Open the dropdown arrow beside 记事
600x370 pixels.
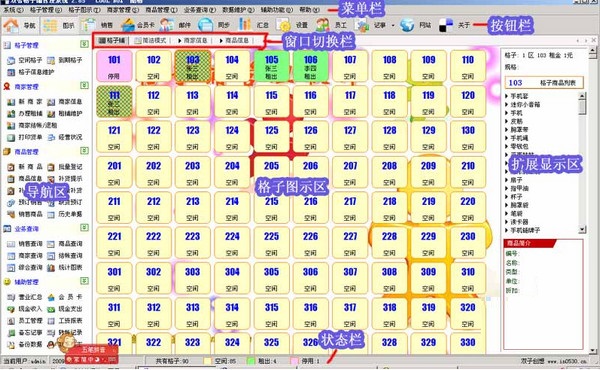click(x=393, y=26)
